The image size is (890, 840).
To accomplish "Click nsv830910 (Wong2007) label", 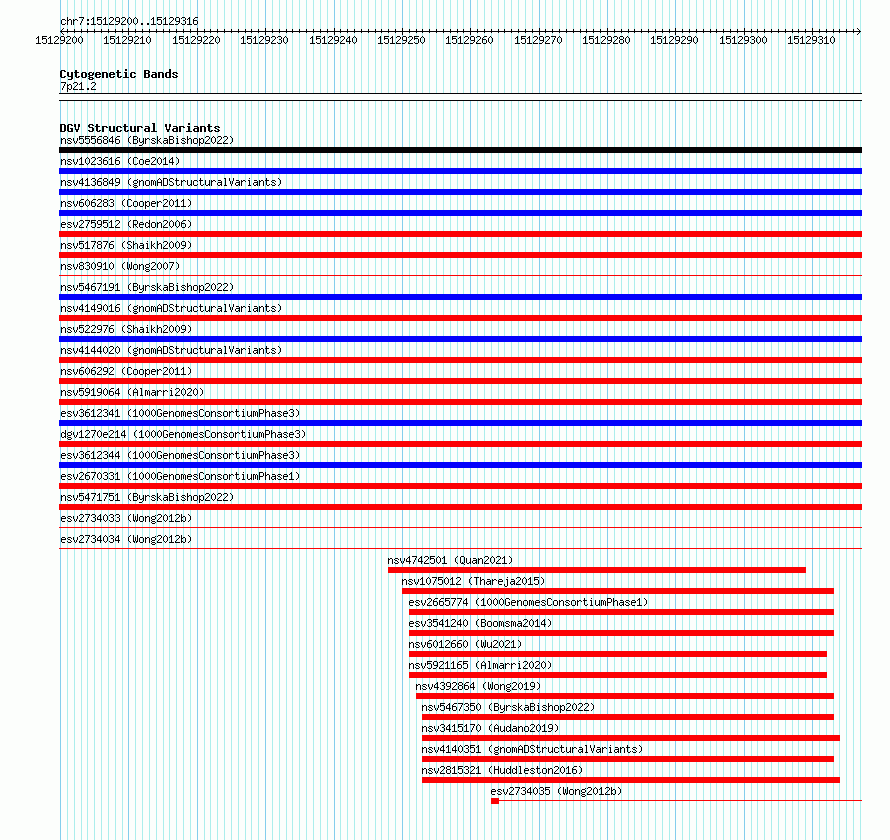I will [120, 266].
